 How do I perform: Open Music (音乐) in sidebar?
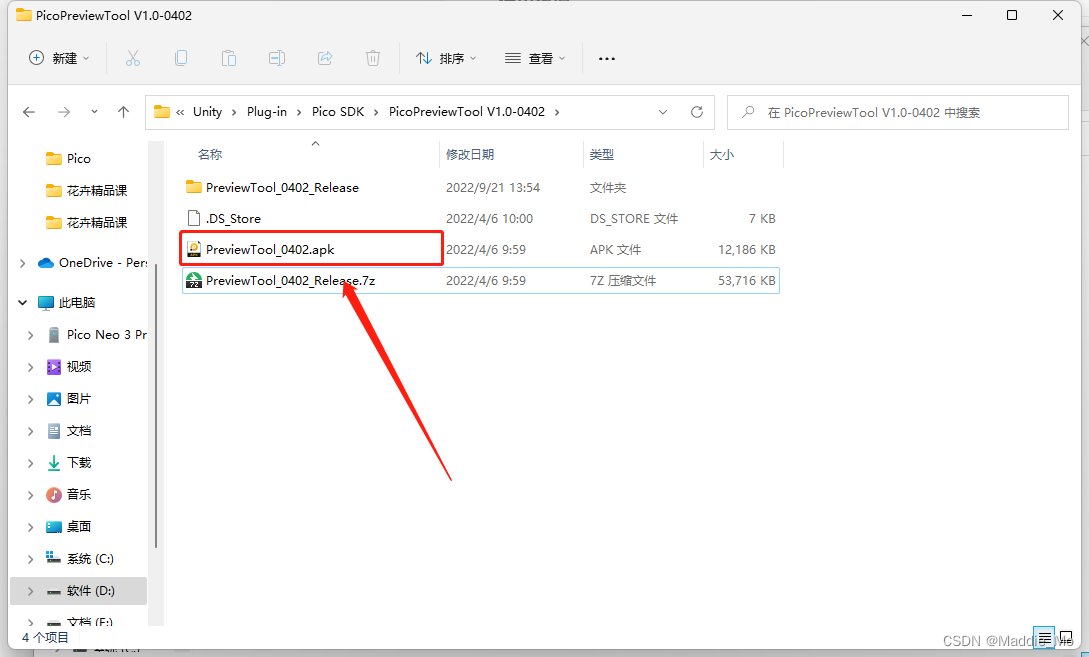[69, 494]
